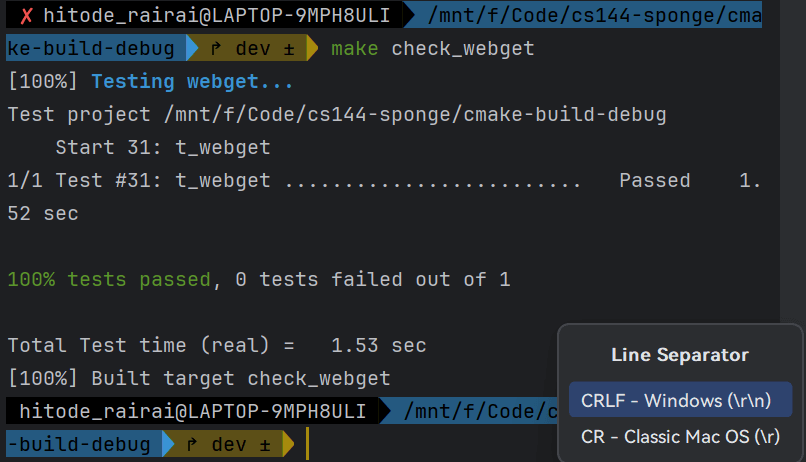Click the red X status icon in prompt

coord(26,15)
